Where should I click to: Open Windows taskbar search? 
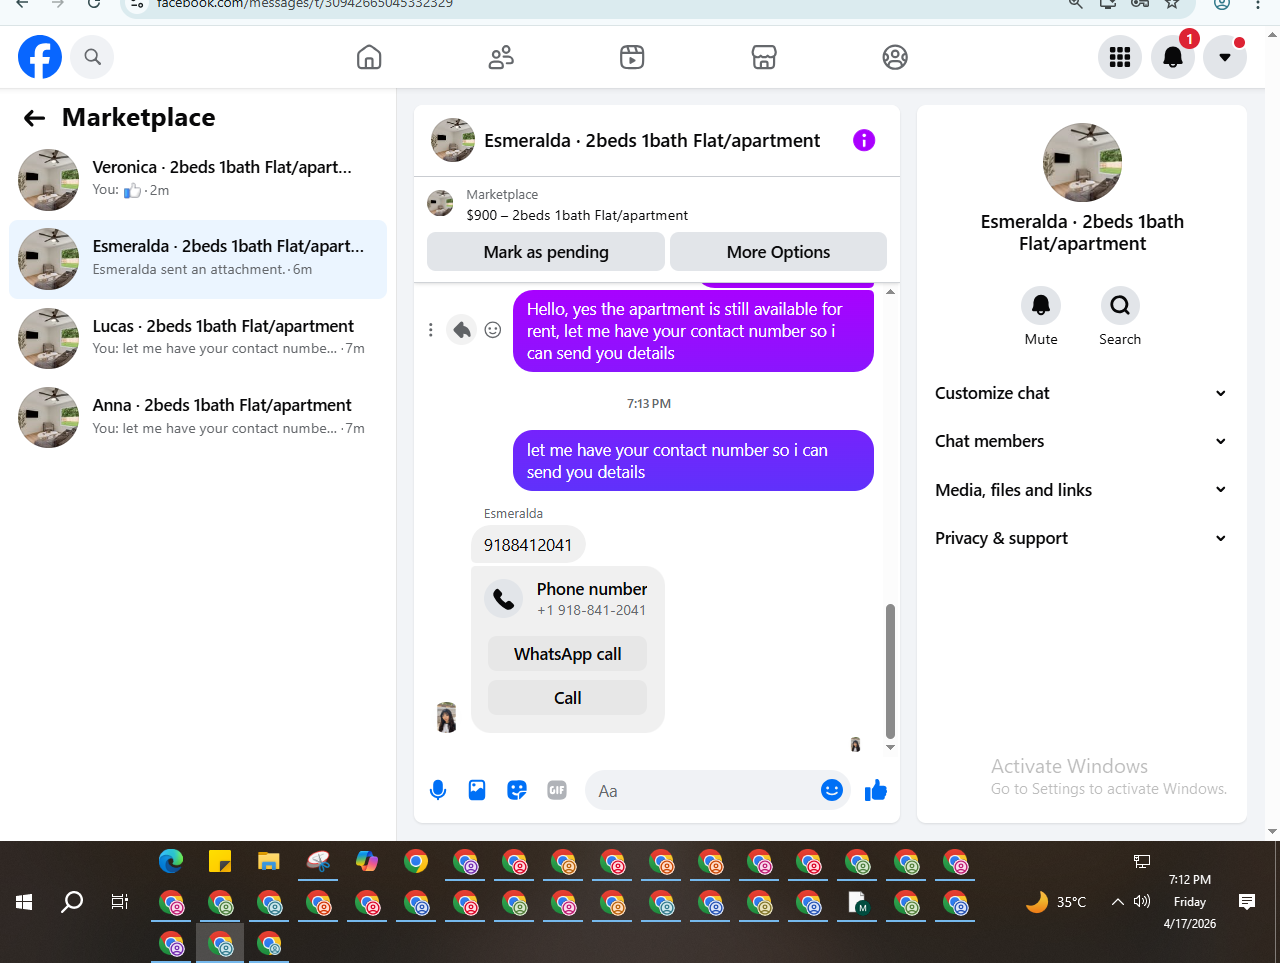pos(72,902)
